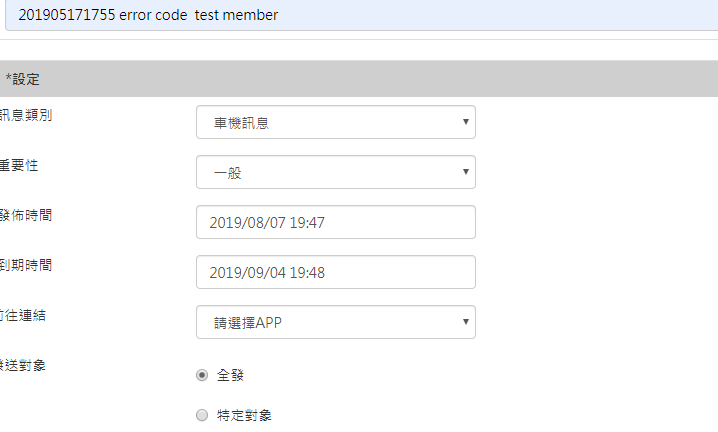
Task: Click the 特定對象 option label text
Action: [x=244, y=414]
